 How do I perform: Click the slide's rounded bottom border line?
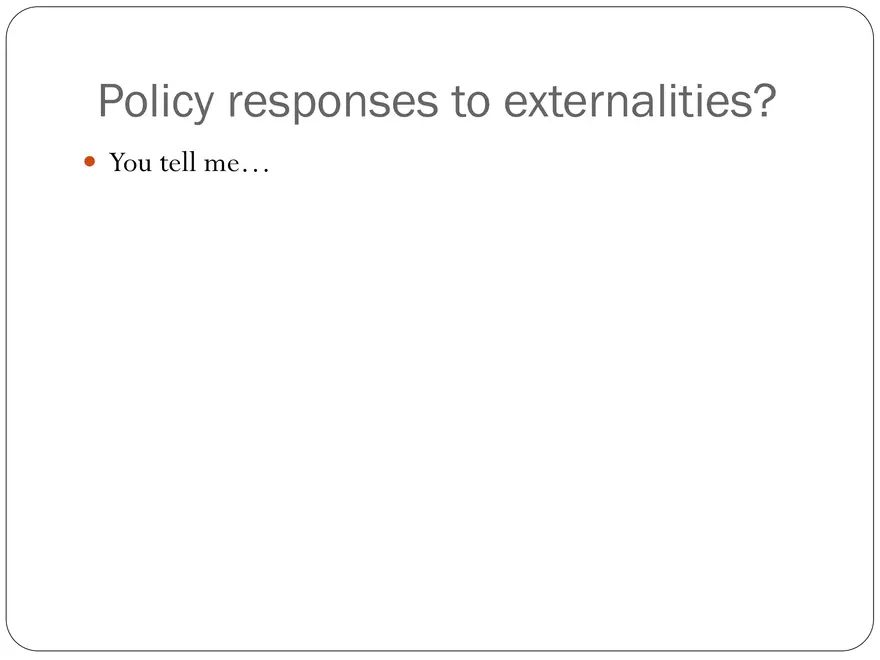tap(440, 651)
